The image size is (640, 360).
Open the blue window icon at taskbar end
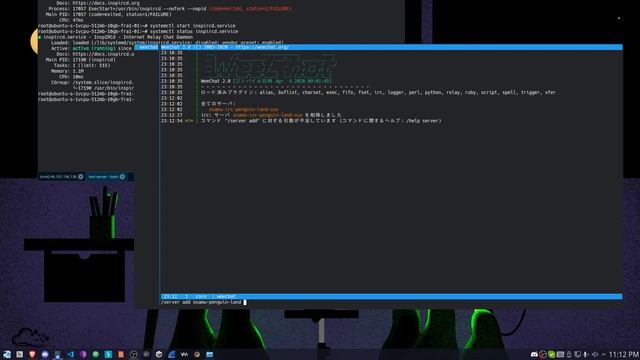[209, 354]
